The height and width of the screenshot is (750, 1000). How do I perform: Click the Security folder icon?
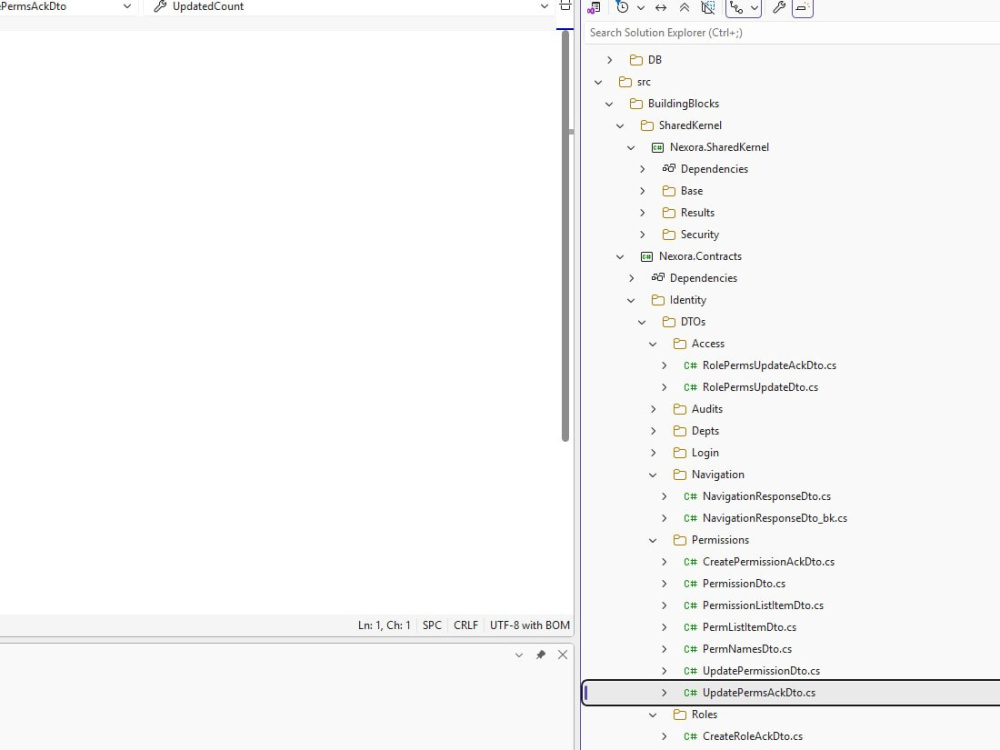(668, 235)
